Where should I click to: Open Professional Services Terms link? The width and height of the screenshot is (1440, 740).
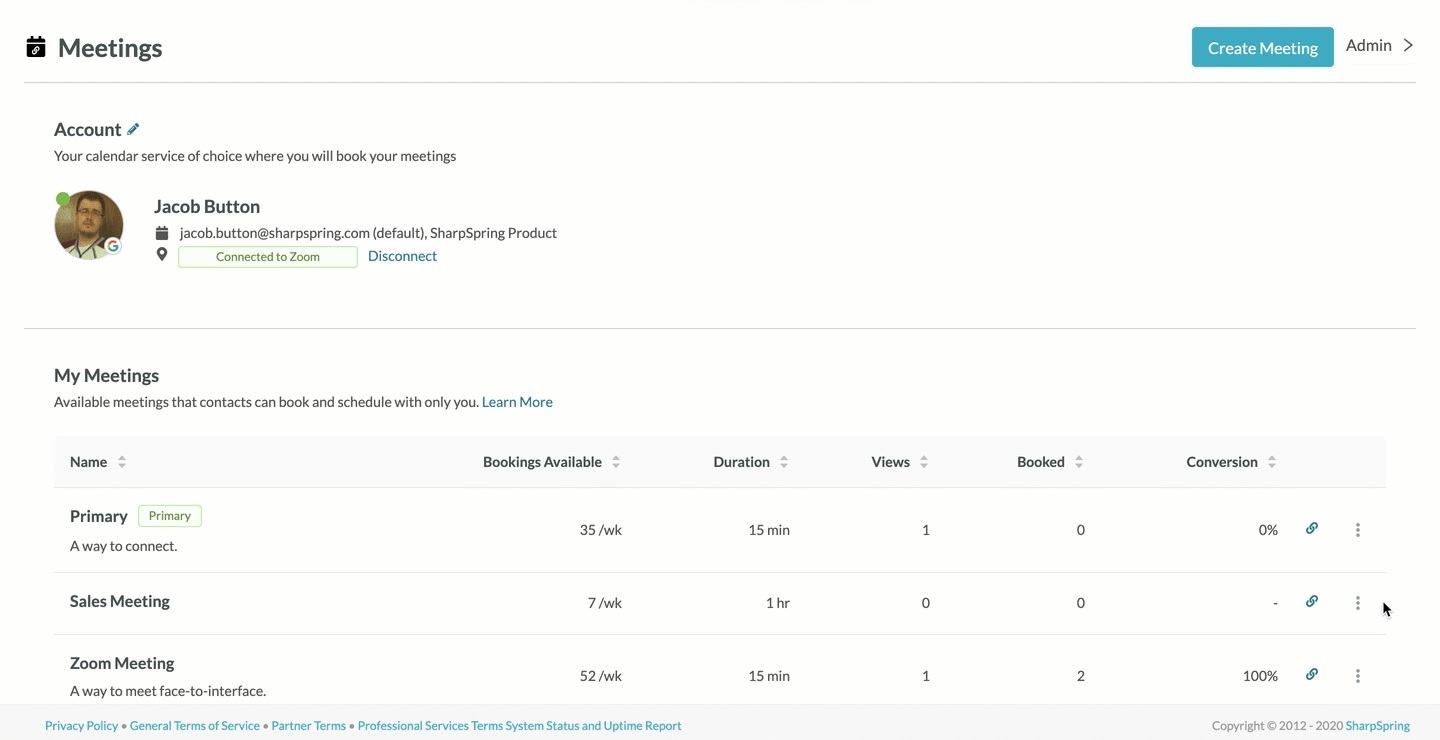point(430,726)
